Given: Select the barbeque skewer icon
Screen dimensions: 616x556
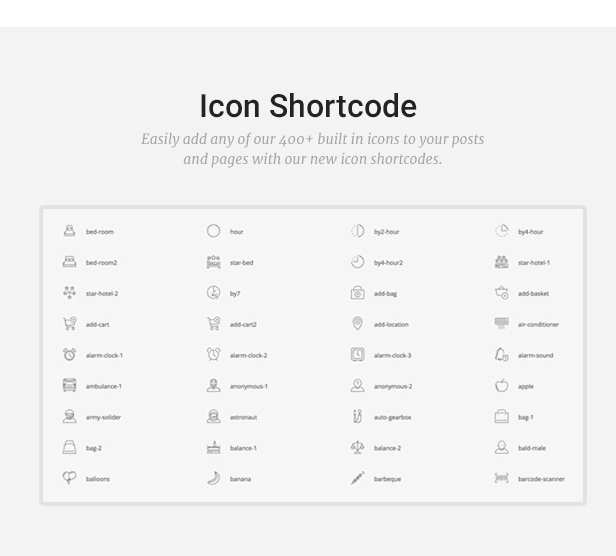Looking at the screenshot, I should [x=357, y=478].
